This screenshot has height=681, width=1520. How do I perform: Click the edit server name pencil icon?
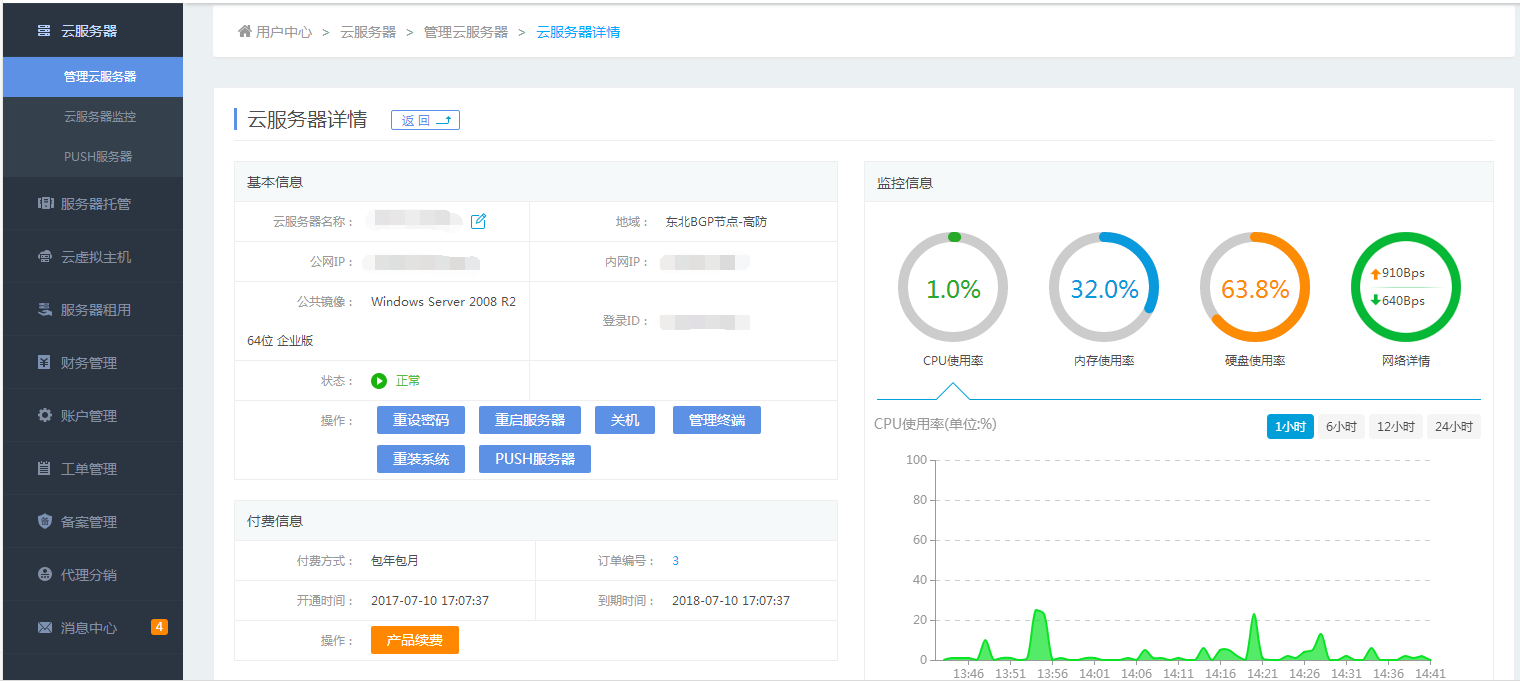pyautogui.click(x=478, y=221)
